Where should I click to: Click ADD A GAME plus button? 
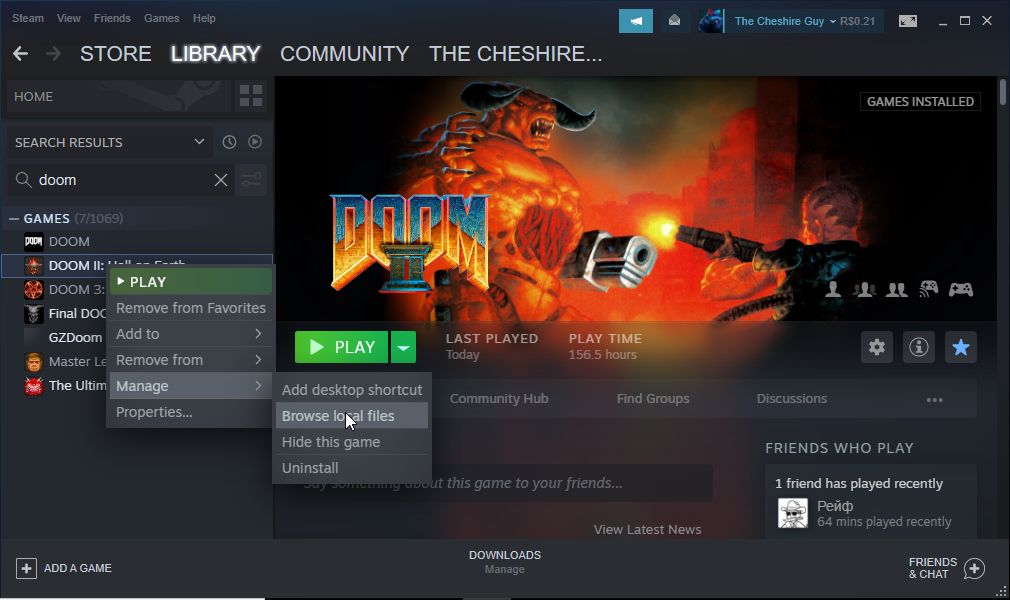pos(63,568)
